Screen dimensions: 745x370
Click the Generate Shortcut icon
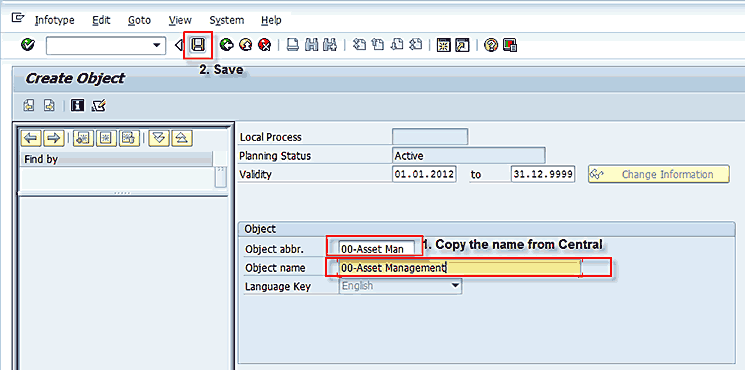click(462, 45)
